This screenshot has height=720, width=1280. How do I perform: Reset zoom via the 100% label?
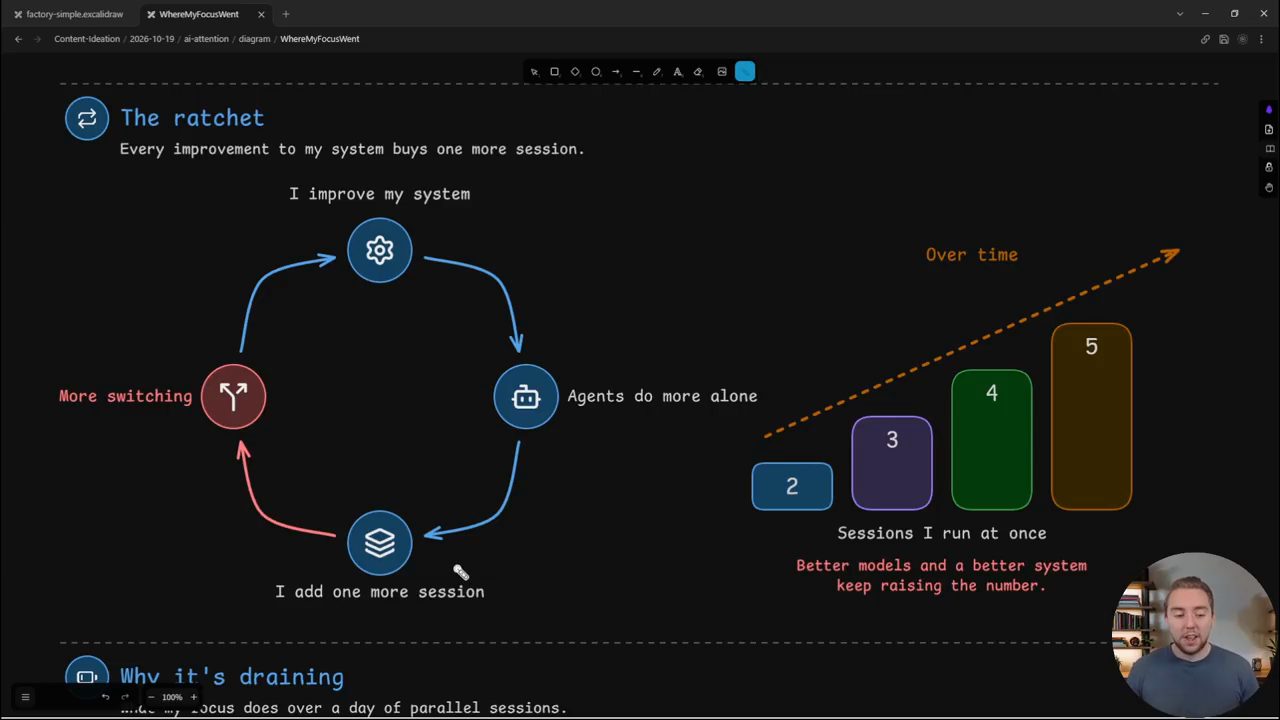(x=172, y=697)
